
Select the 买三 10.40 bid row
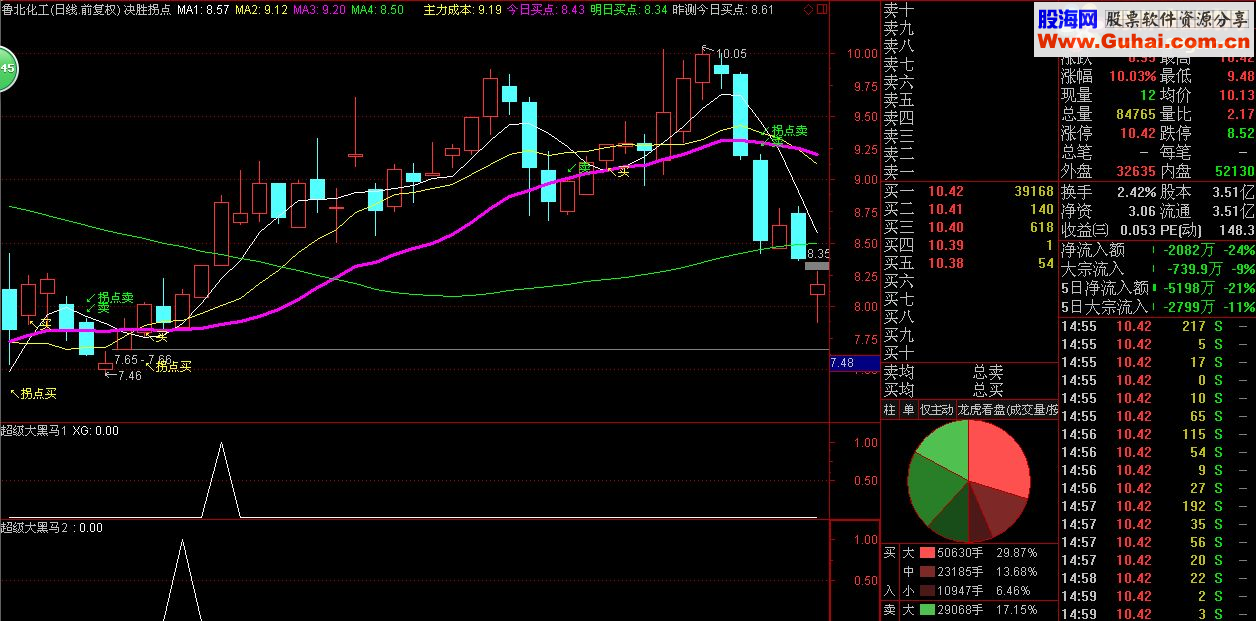coord(969,227)
